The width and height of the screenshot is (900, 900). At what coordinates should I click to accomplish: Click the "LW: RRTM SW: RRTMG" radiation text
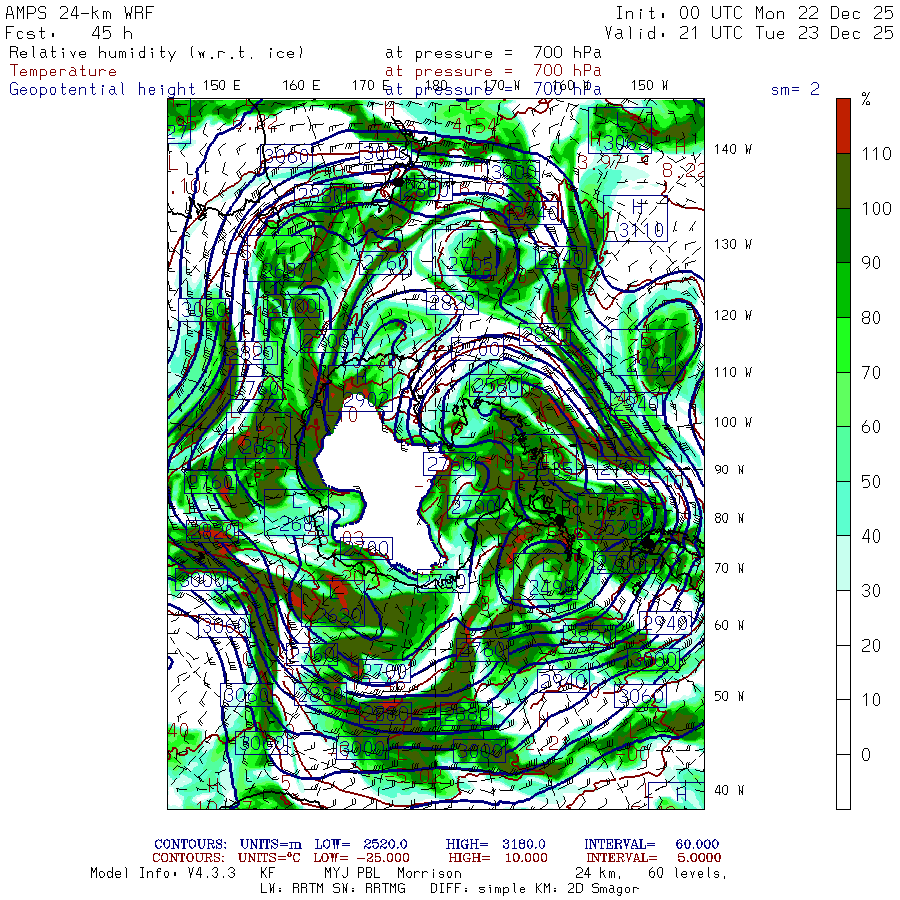332,889
